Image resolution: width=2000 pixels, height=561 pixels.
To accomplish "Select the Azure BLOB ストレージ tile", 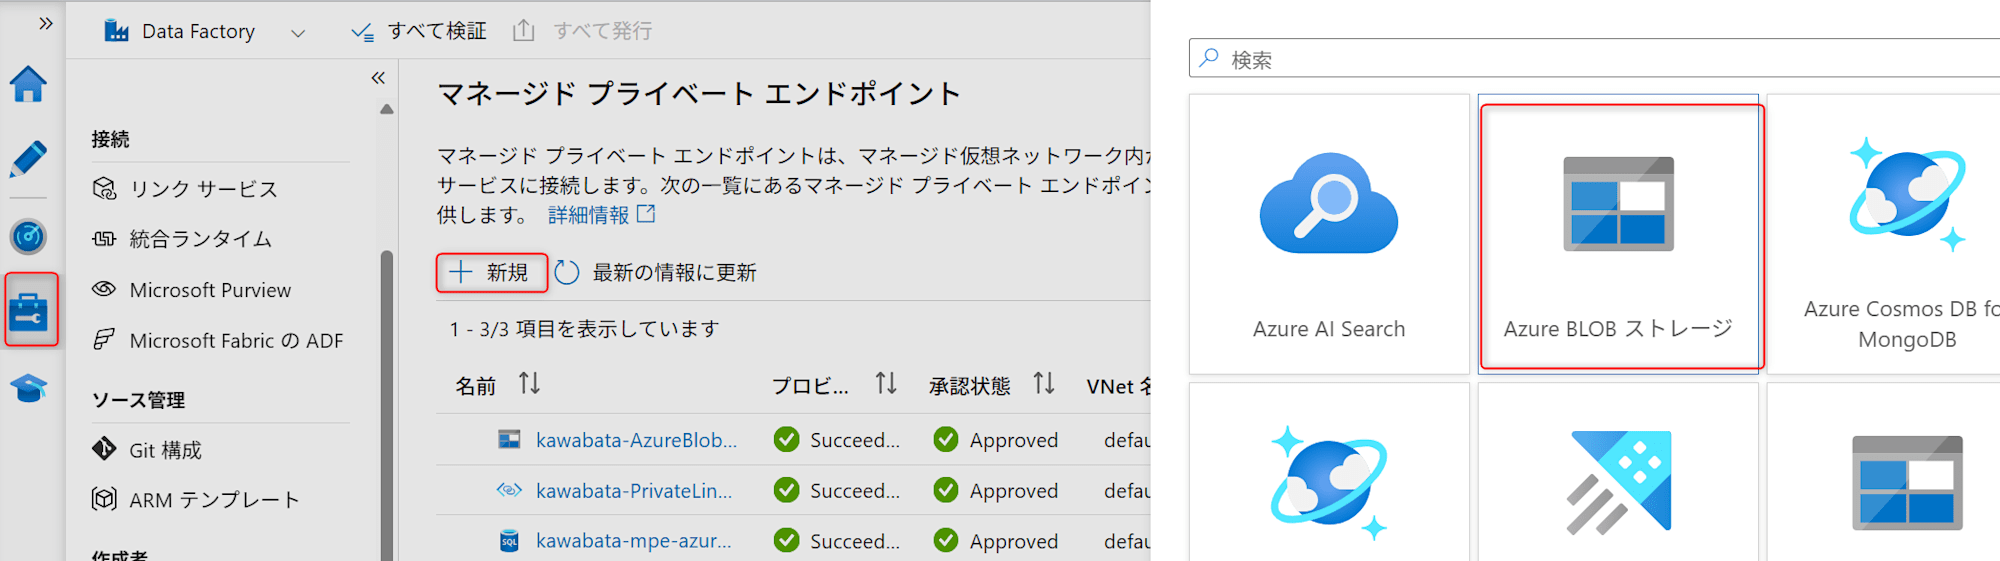I will point(1619,235).
